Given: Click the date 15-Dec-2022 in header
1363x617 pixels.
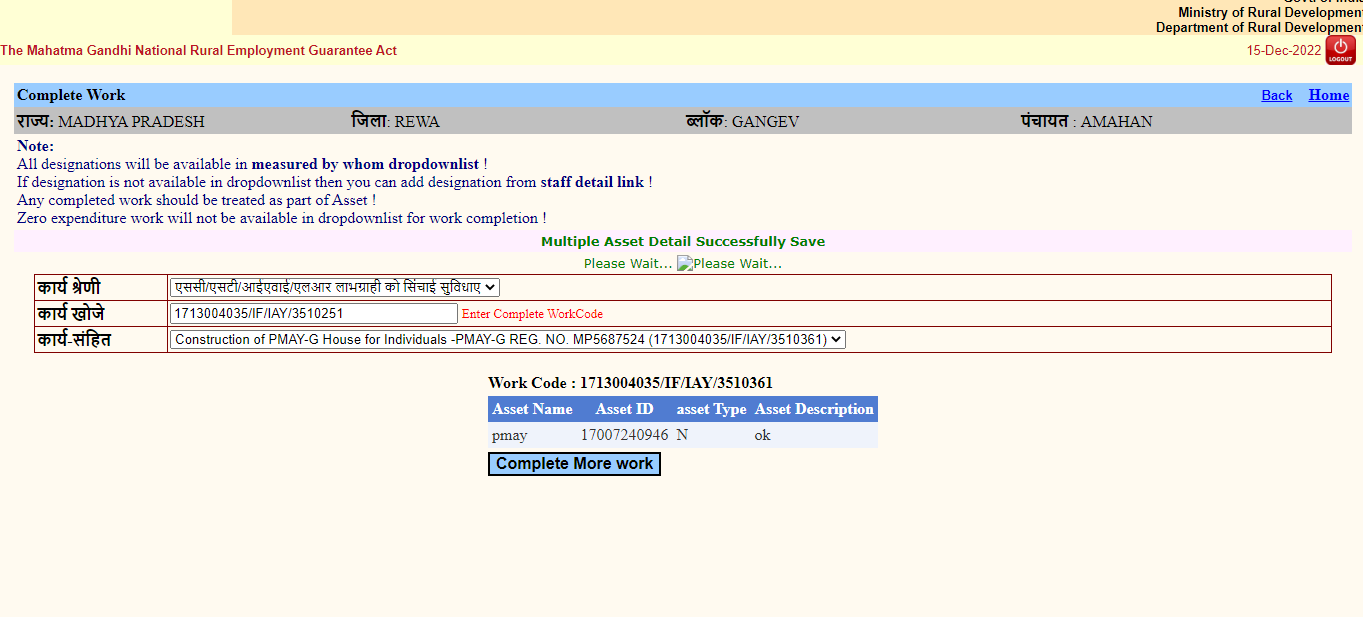Looking at the screenshot, I should click(x=1283, y=51).
